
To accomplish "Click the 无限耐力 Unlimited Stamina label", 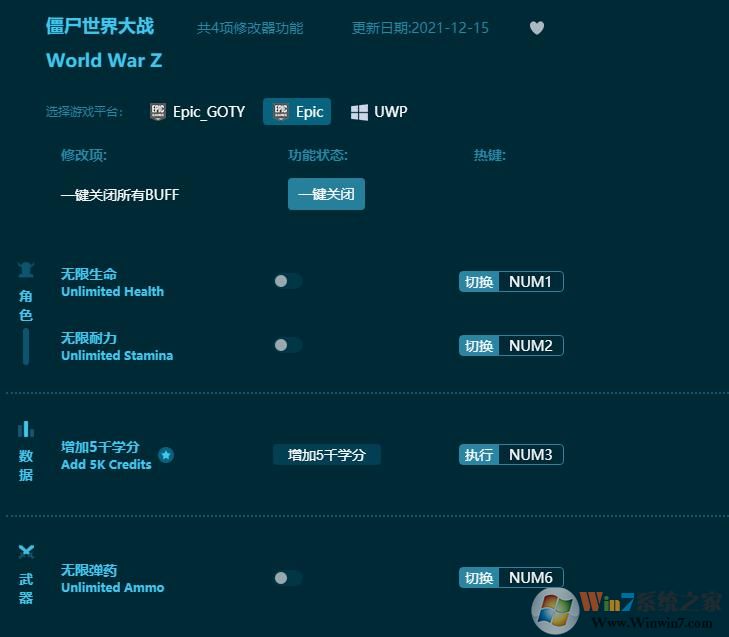I will tap(117, 346).
